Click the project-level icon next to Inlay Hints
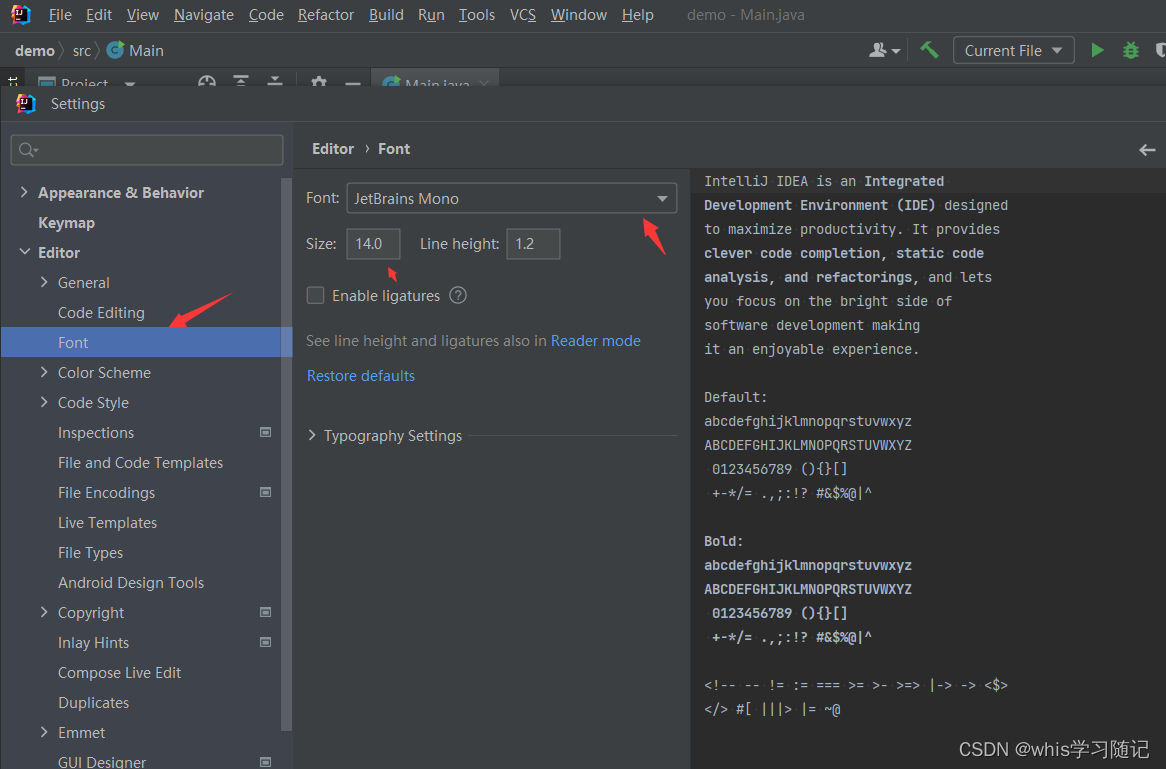 pos(265,642)
